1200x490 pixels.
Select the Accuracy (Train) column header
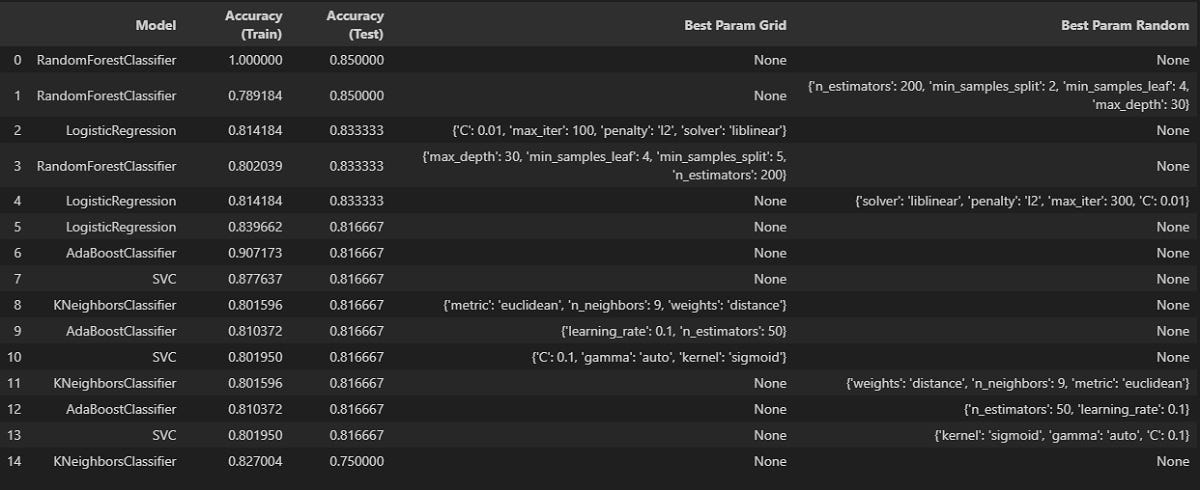tap(254, 25)
